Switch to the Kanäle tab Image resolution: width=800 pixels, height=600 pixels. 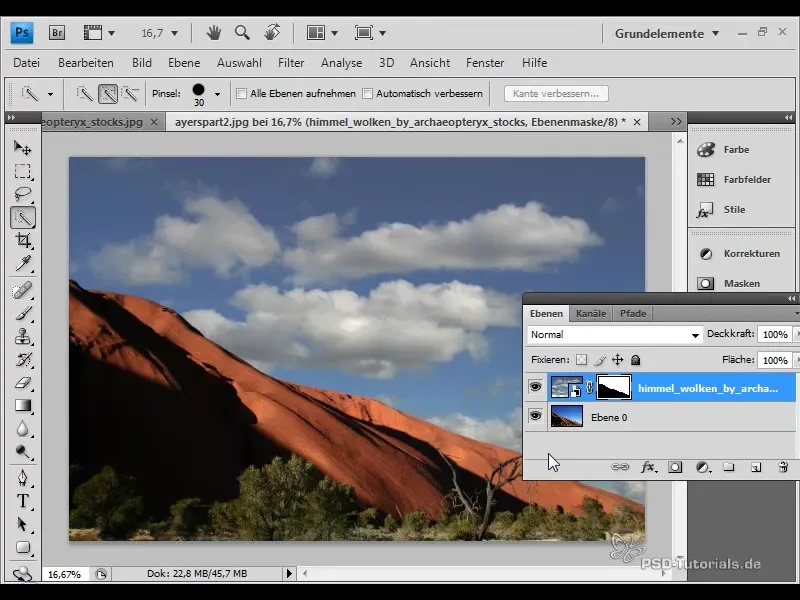pos(591,313)
